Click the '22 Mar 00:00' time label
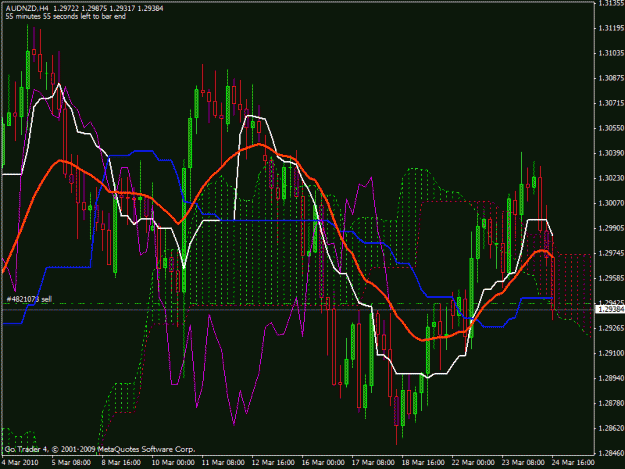This screenshot has height=469, width=625. pos(473,462)
